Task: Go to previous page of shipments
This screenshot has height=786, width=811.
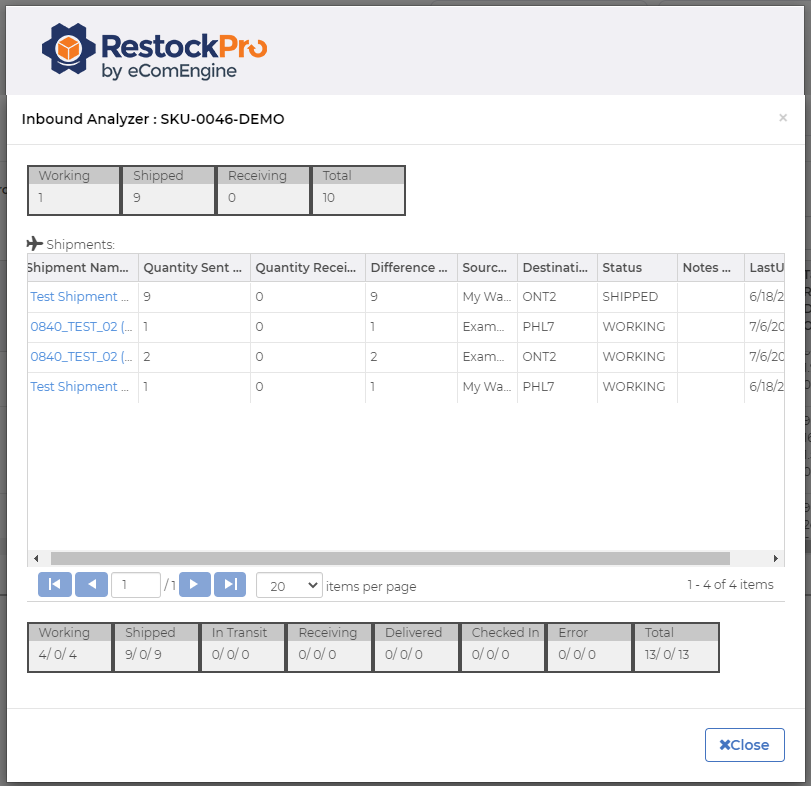Action: (x=91, y=585)
